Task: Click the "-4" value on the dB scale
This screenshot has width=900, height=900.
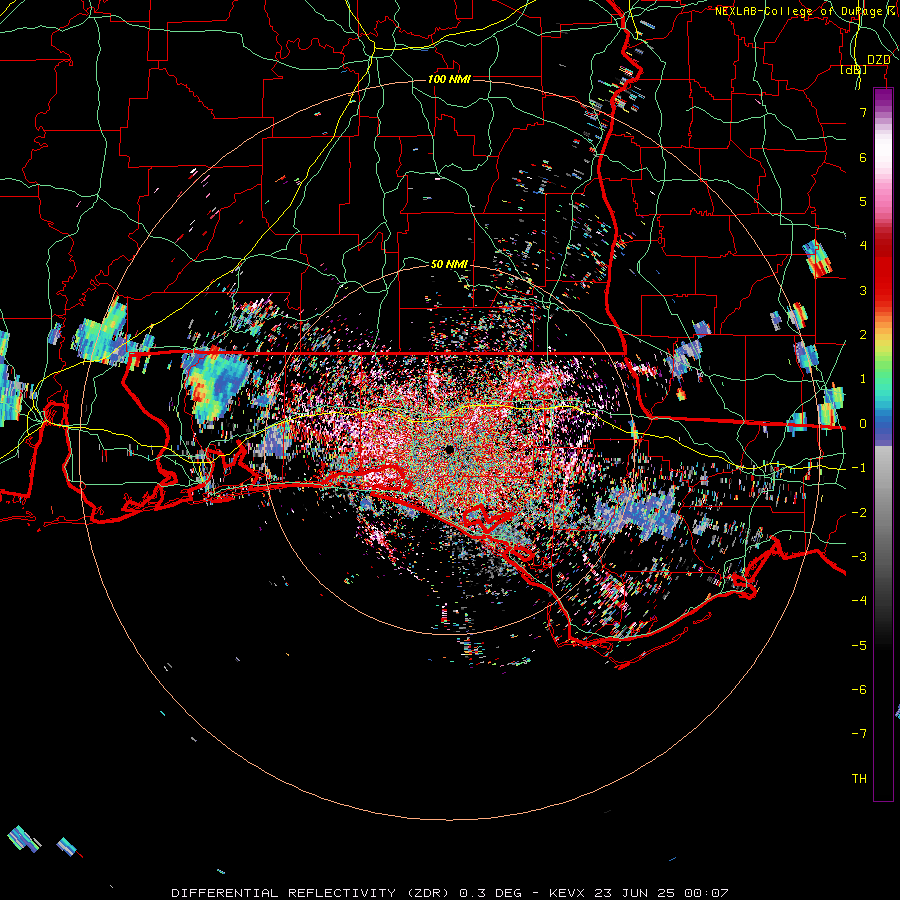Action: tap(859, 600)
